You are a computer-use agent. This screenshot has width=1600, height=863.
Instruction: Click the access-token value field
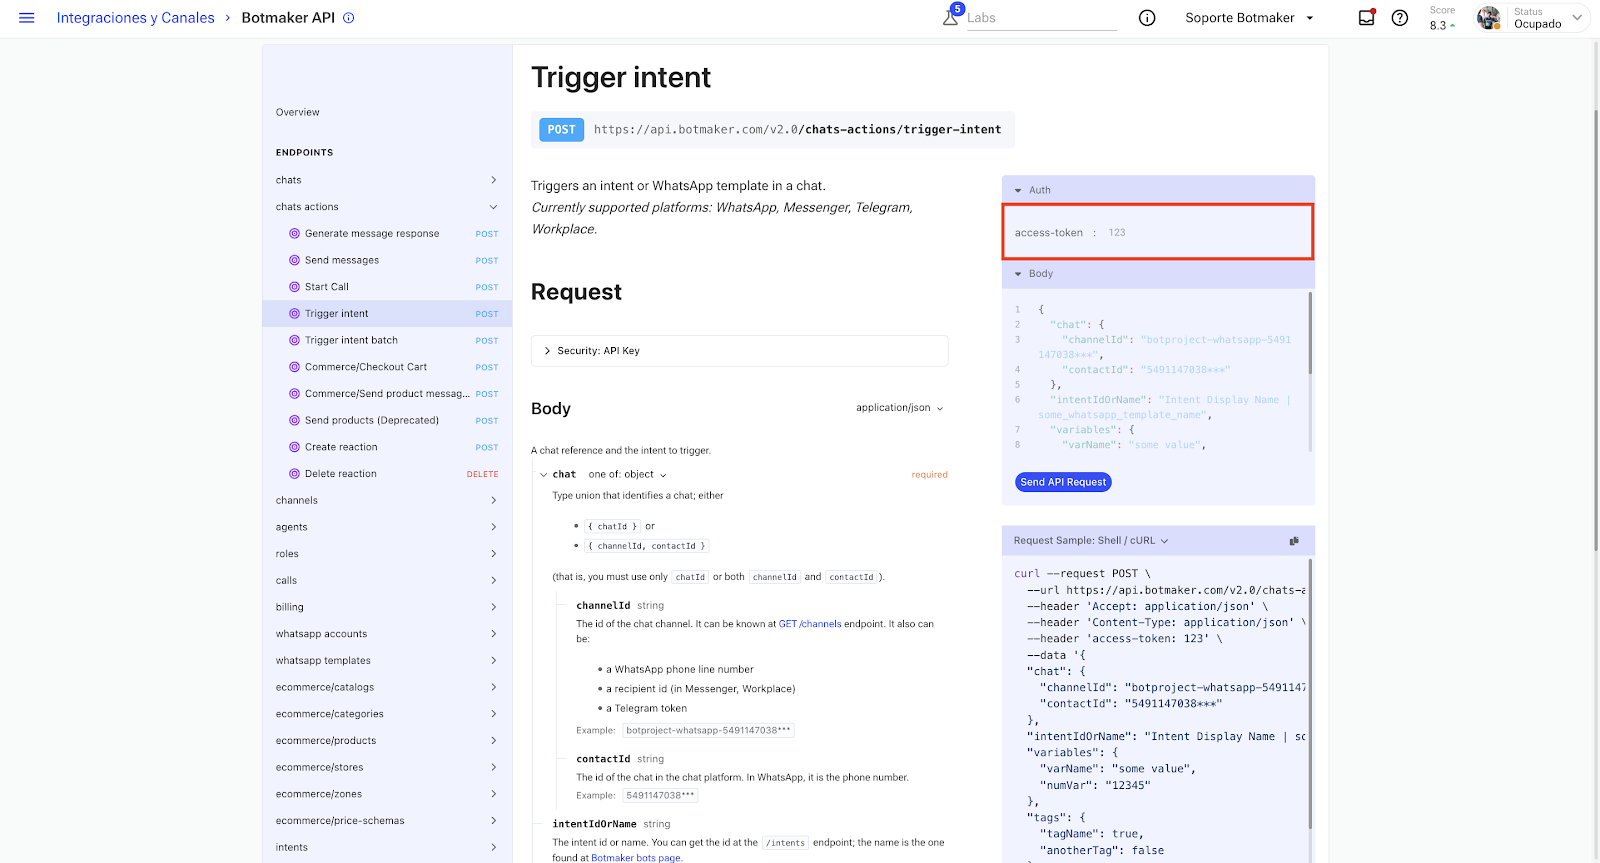(1117, 233)
